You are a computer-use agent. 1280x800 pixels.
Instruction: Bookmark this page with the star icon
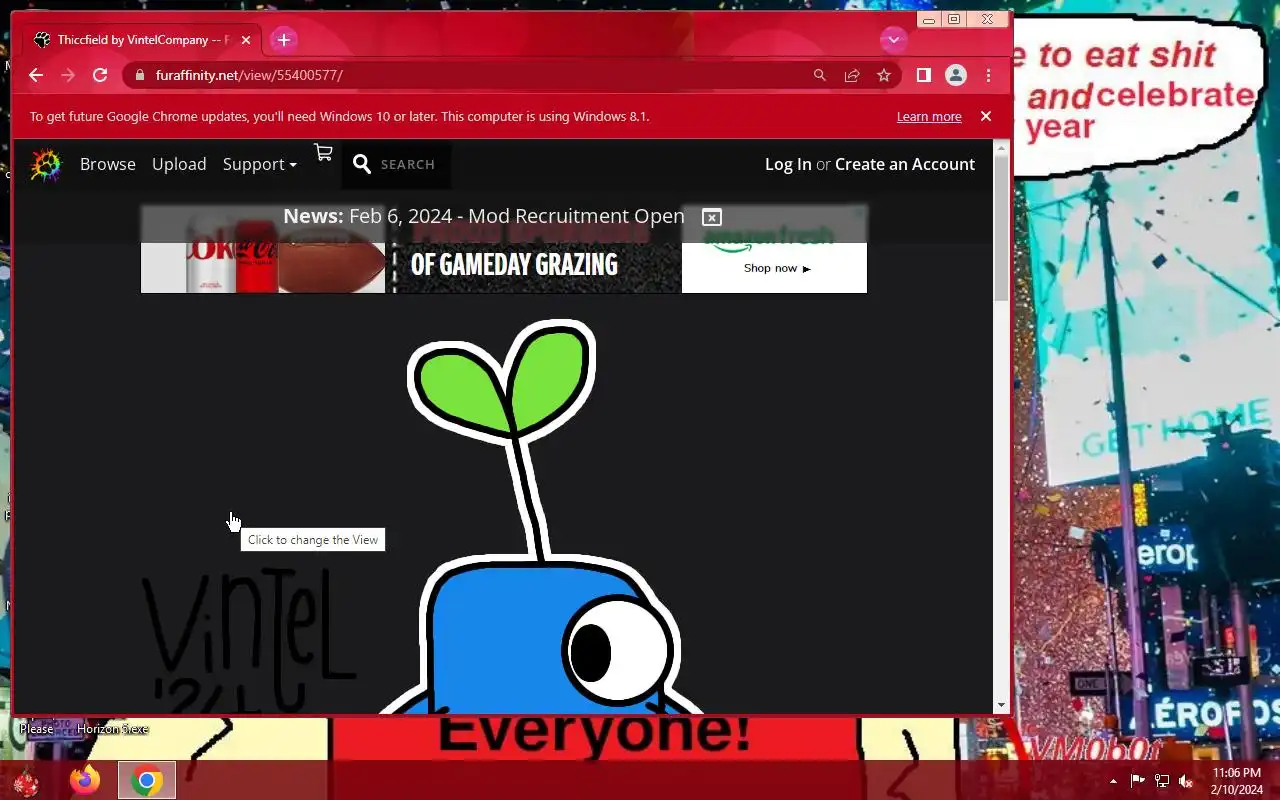(x=884, y=75)
